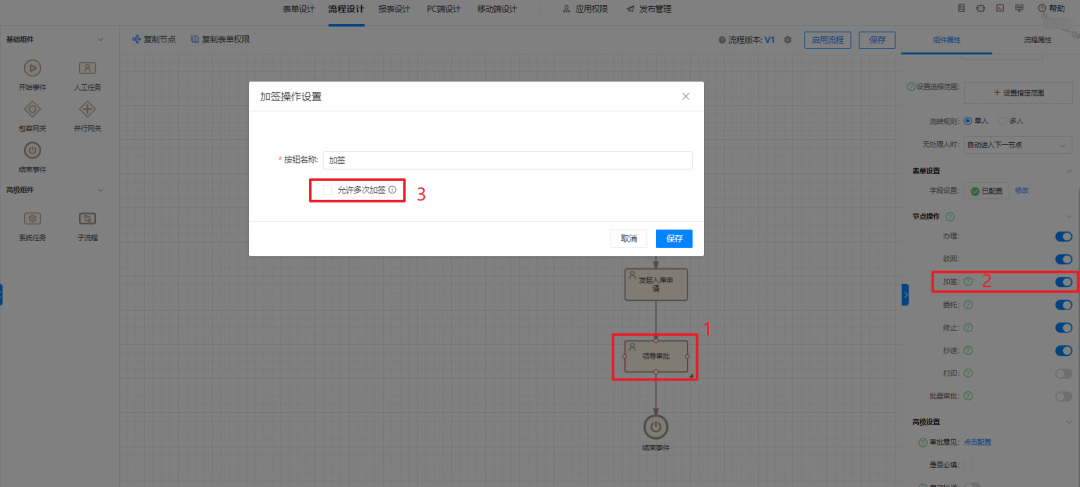Click 设置指定范围 button
Screen dimensions: 1080x487
tap(1018, 92)
